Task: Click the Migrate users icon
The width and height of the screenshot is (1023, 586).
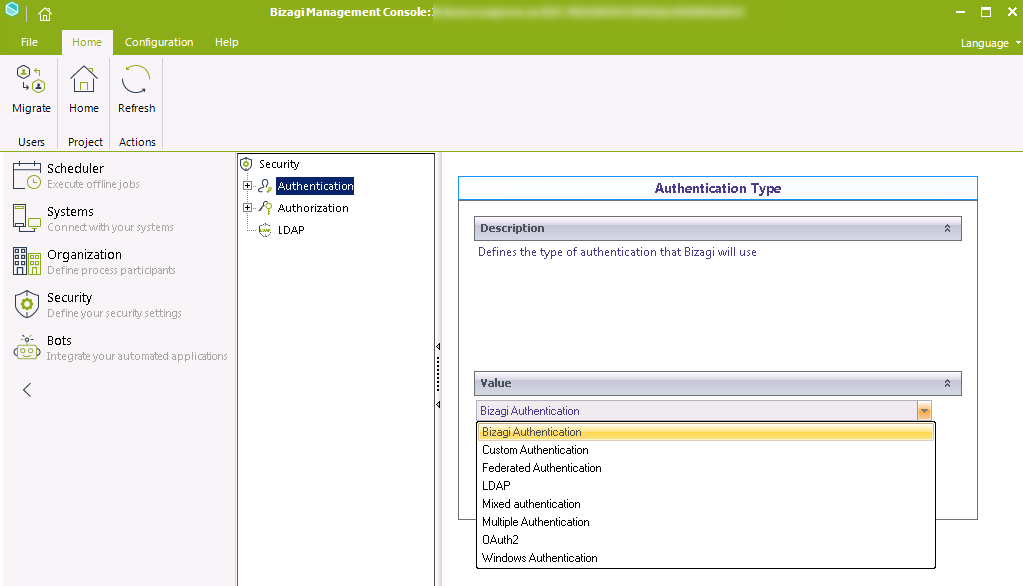Action: click(x=31, y=80)
